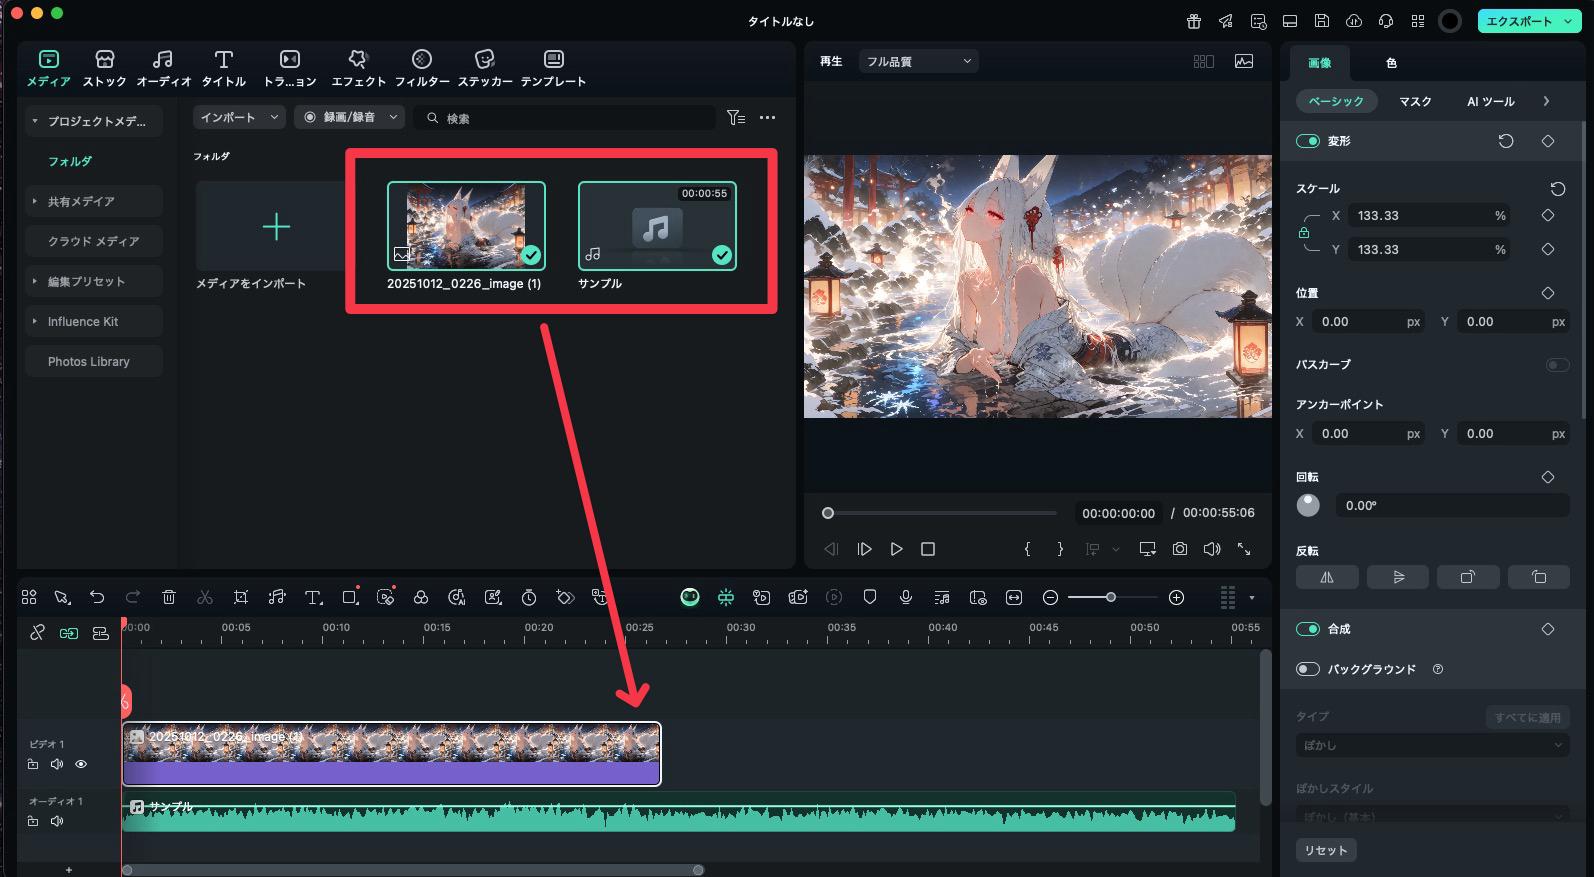Enable the バックグラウンド toggle
1594x877 pixels.
pos(1308,669)
